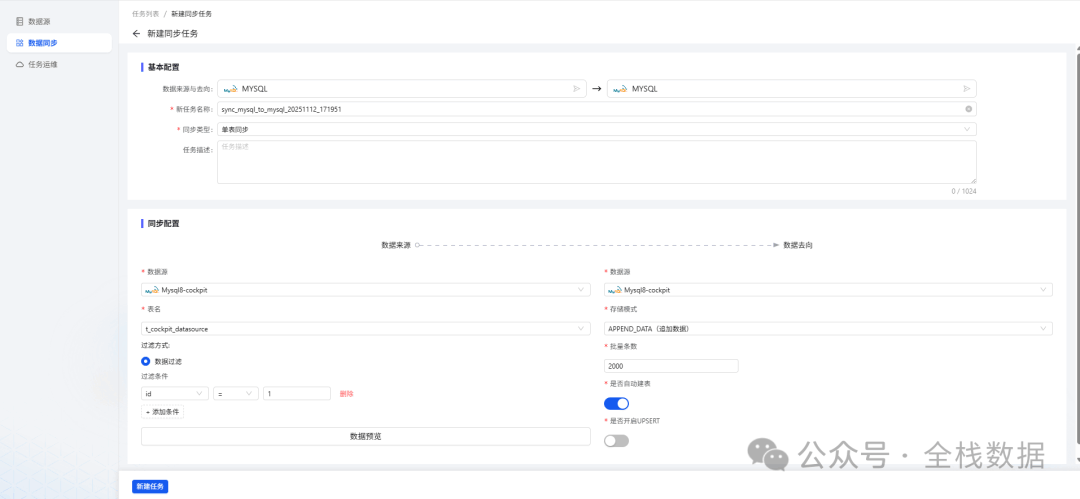Viewport: 1080px width, 499px height.
Task: Click the 任务描述 text area
Action: (596, 162)
